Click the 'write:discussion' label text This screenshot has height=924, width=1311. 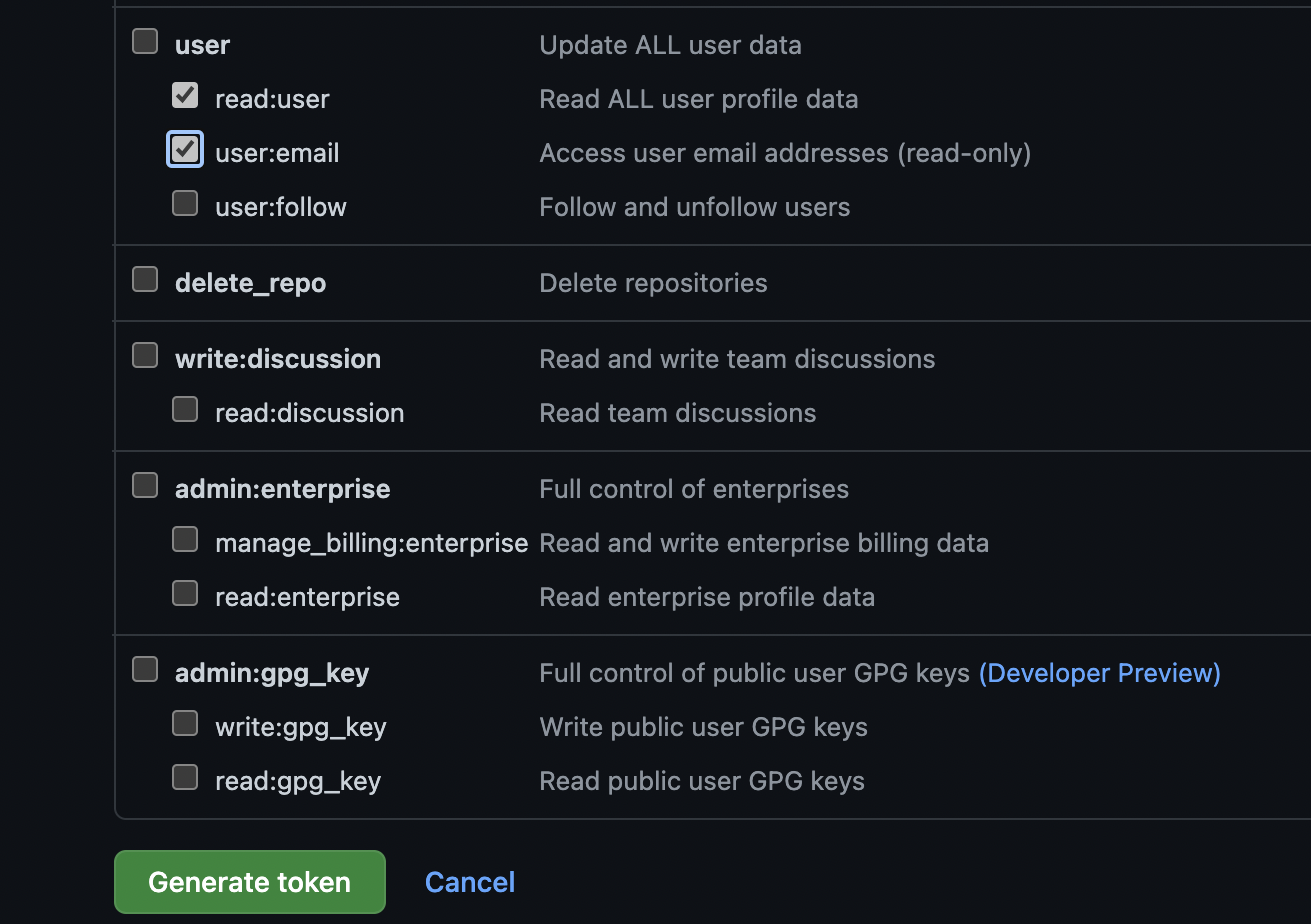(278, 359)
